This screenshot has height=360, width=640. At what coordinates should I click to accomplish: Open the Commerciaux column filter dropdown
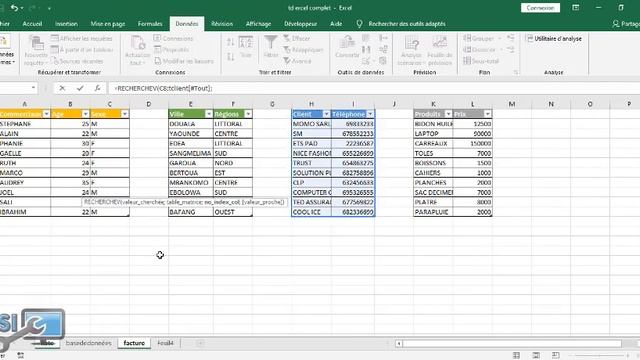pyautogui.click(x=46, y=114)
